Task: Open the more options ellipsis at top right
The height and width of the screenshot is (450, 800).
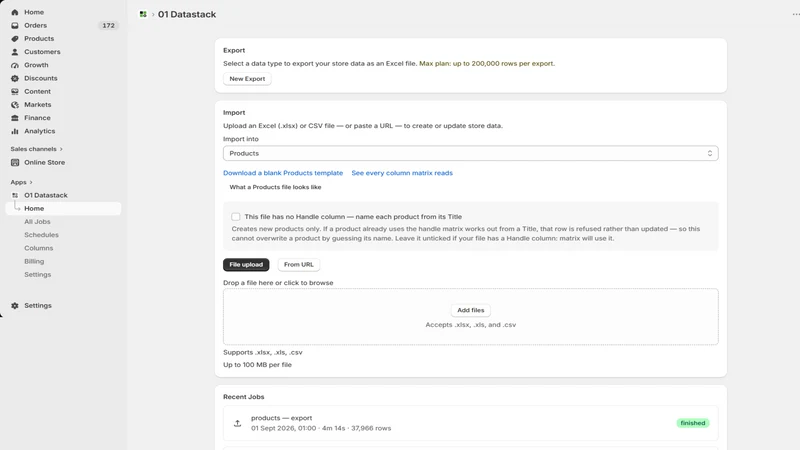Action: tap(795, 14)
